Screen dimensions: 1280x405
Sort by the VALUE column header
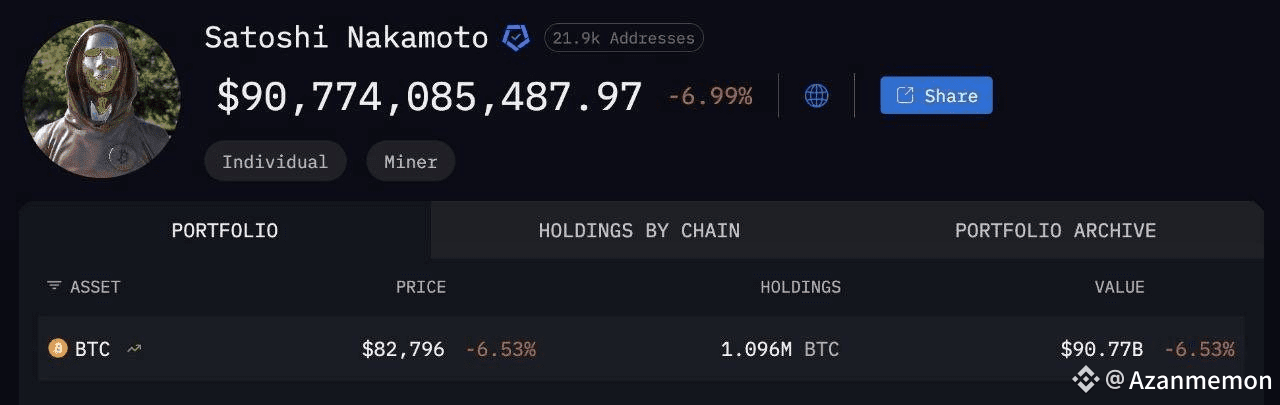1119,287
